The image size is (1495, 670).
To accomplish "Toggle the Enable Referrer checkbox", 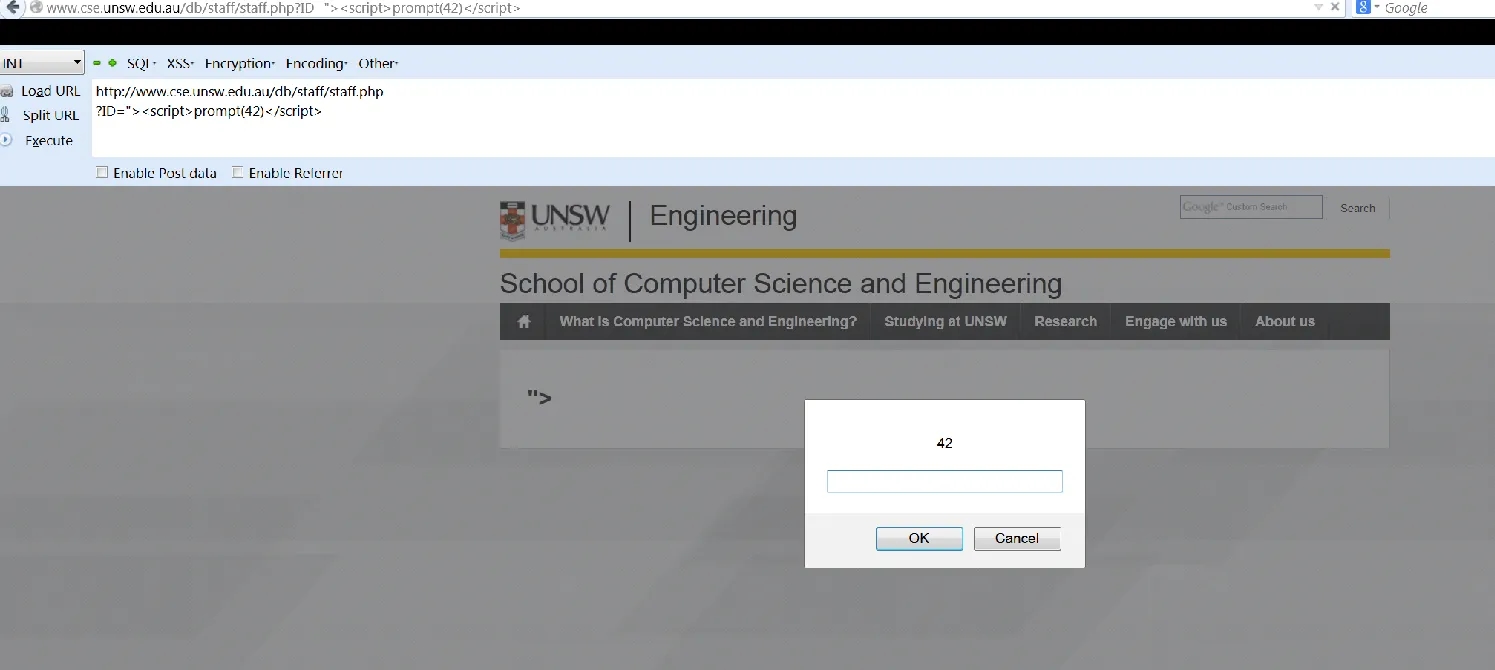I will (x=238, y=173).
